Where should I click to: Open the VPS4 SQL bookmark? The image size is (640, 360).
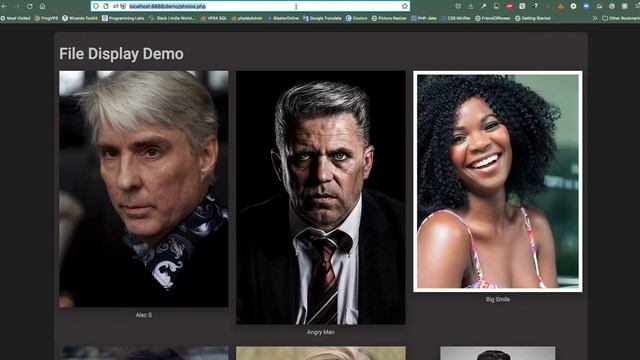click(214, 18)
